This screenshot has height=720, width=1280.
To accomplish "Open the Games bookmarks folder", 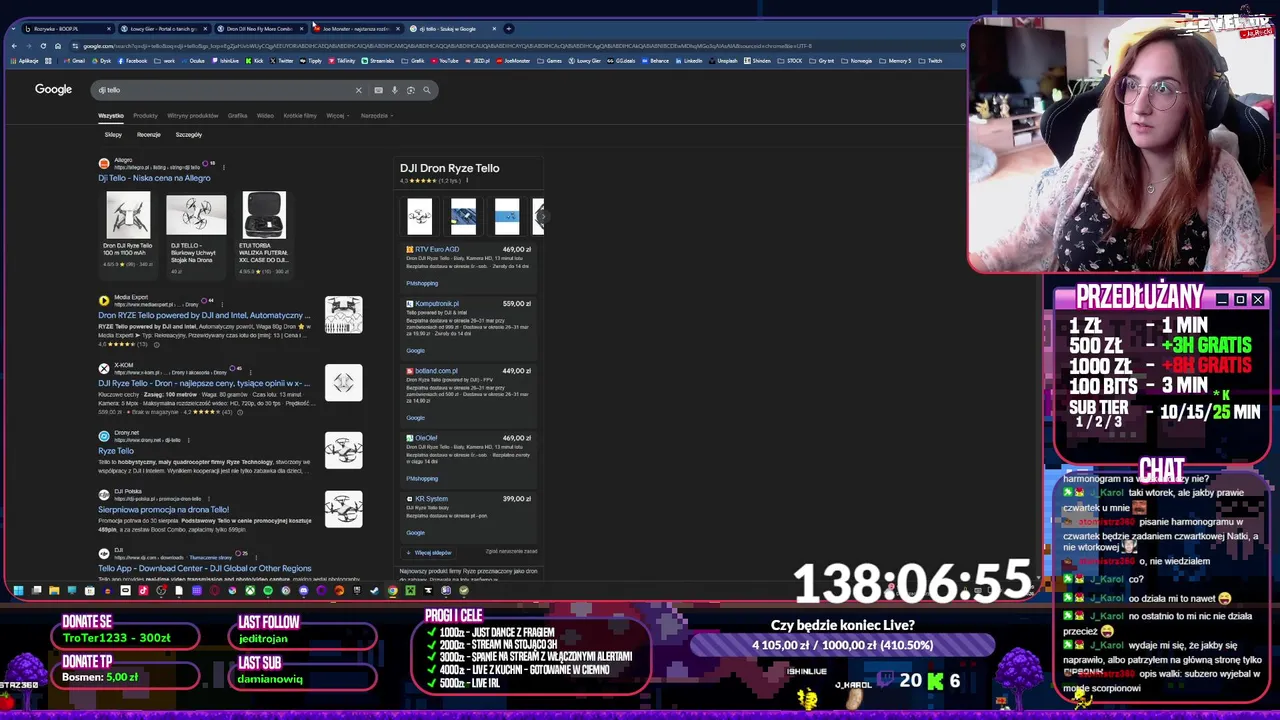I will click(550, 61).
